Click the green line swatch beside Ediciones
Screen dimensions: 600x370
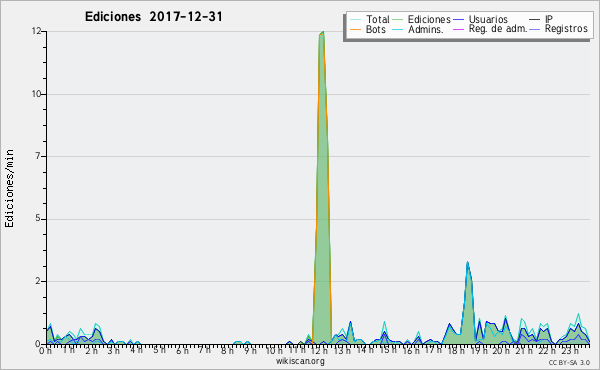398,20
